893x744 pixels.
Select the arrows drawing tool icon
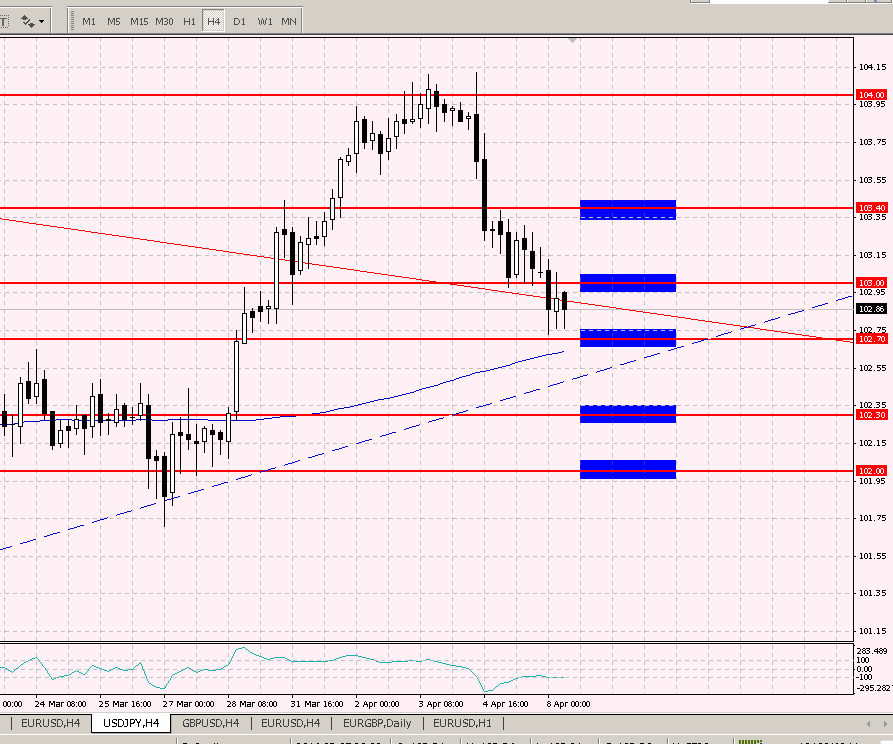pos(27,21)
